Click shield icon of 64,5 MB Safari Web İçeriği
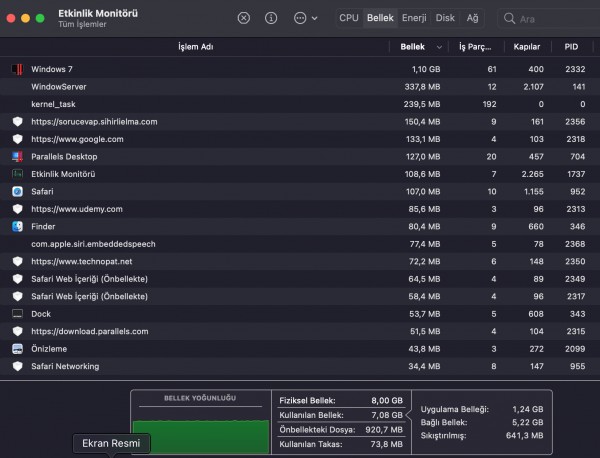Image resolution: width=600 pixels, height=458 pixels. tap(17, 279)
